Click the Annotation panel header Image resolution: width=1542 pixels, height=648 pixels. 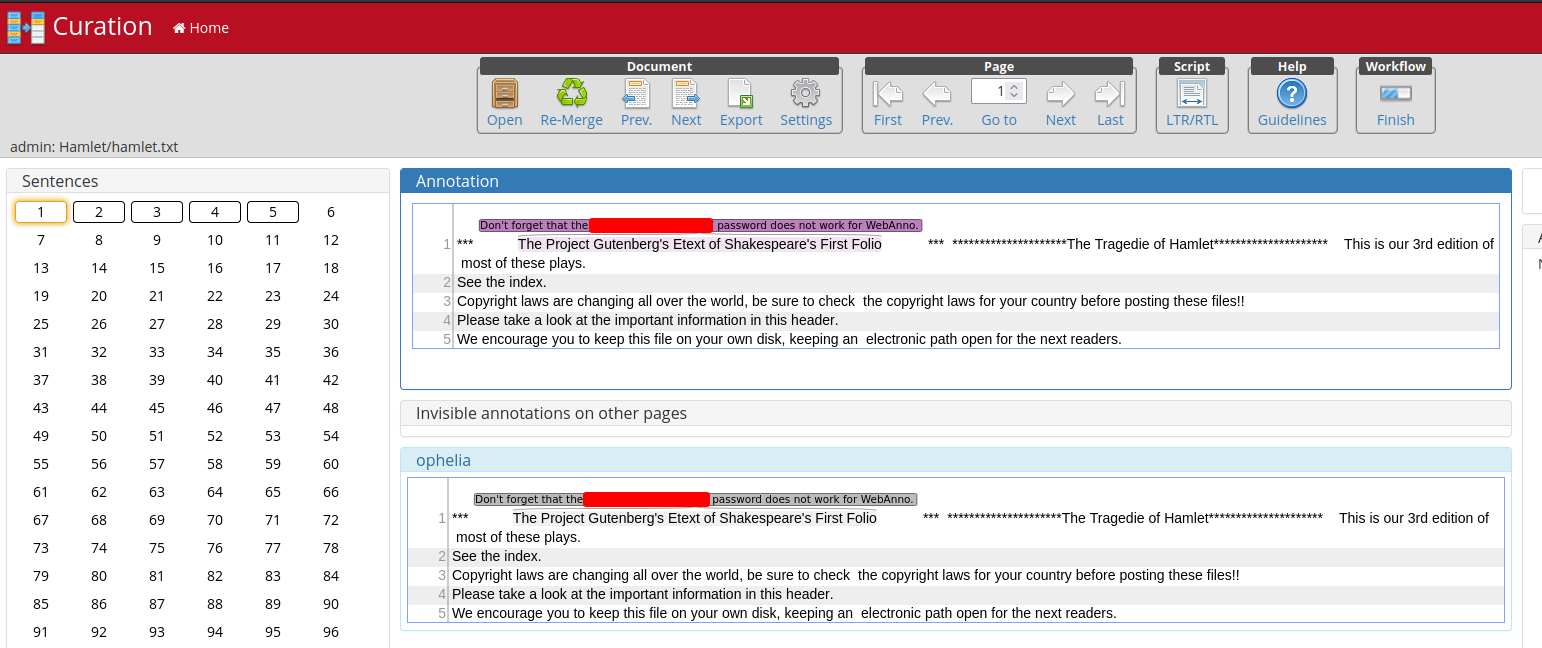(955, 181)
